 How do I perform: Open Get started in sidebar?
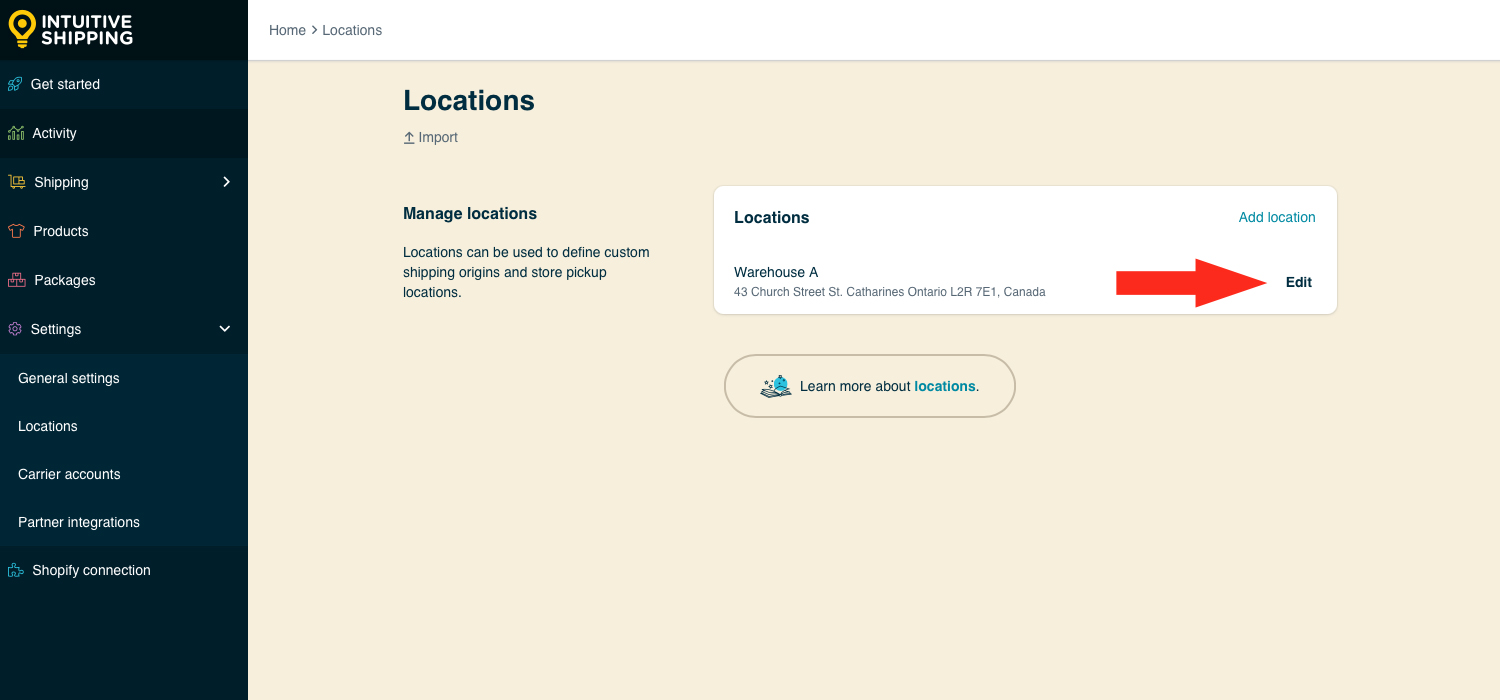pyautogui.click(x=65, y=84)
